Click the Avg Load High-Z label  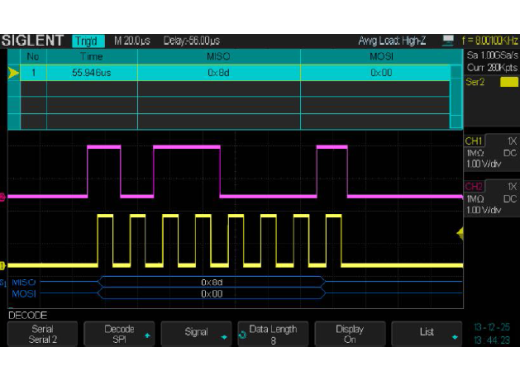click(x=392, y=41)
